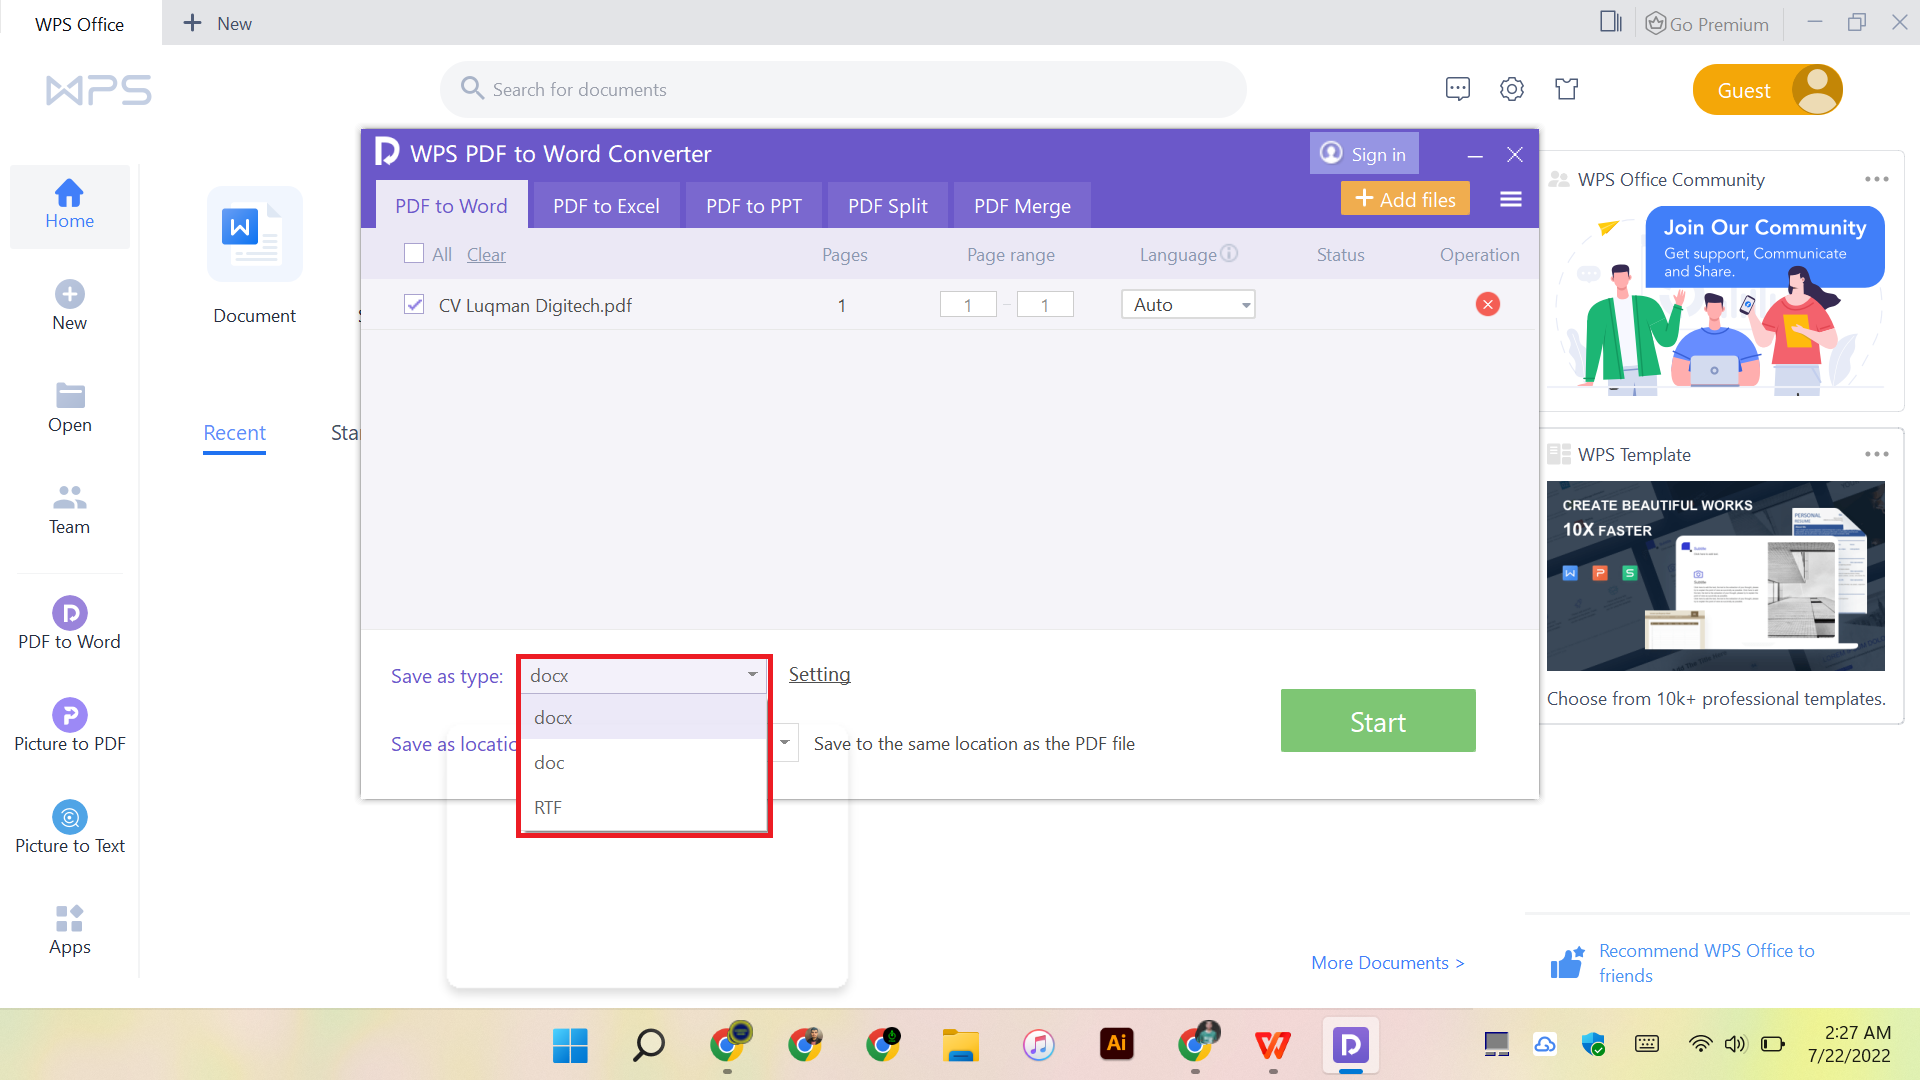Open More Documents link
The width and height of the screenshot is (1920, 1080).
tap(1386, 962)
